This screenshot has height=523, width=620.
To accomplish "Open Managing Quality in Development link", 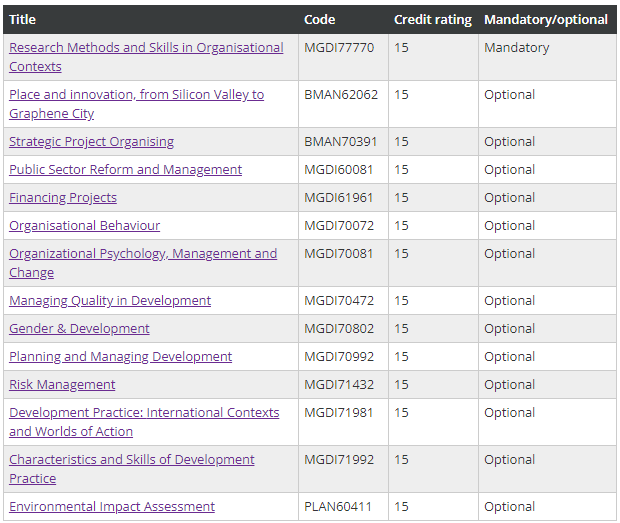I will coord(110,301).
